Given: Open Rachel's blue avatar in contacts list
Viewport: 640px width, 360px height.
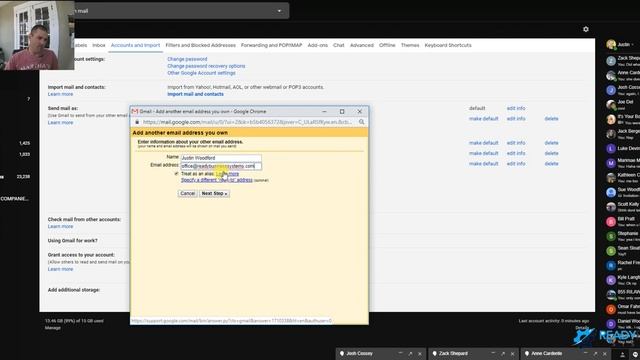Looking at the screenshot, I should [611, 266].
